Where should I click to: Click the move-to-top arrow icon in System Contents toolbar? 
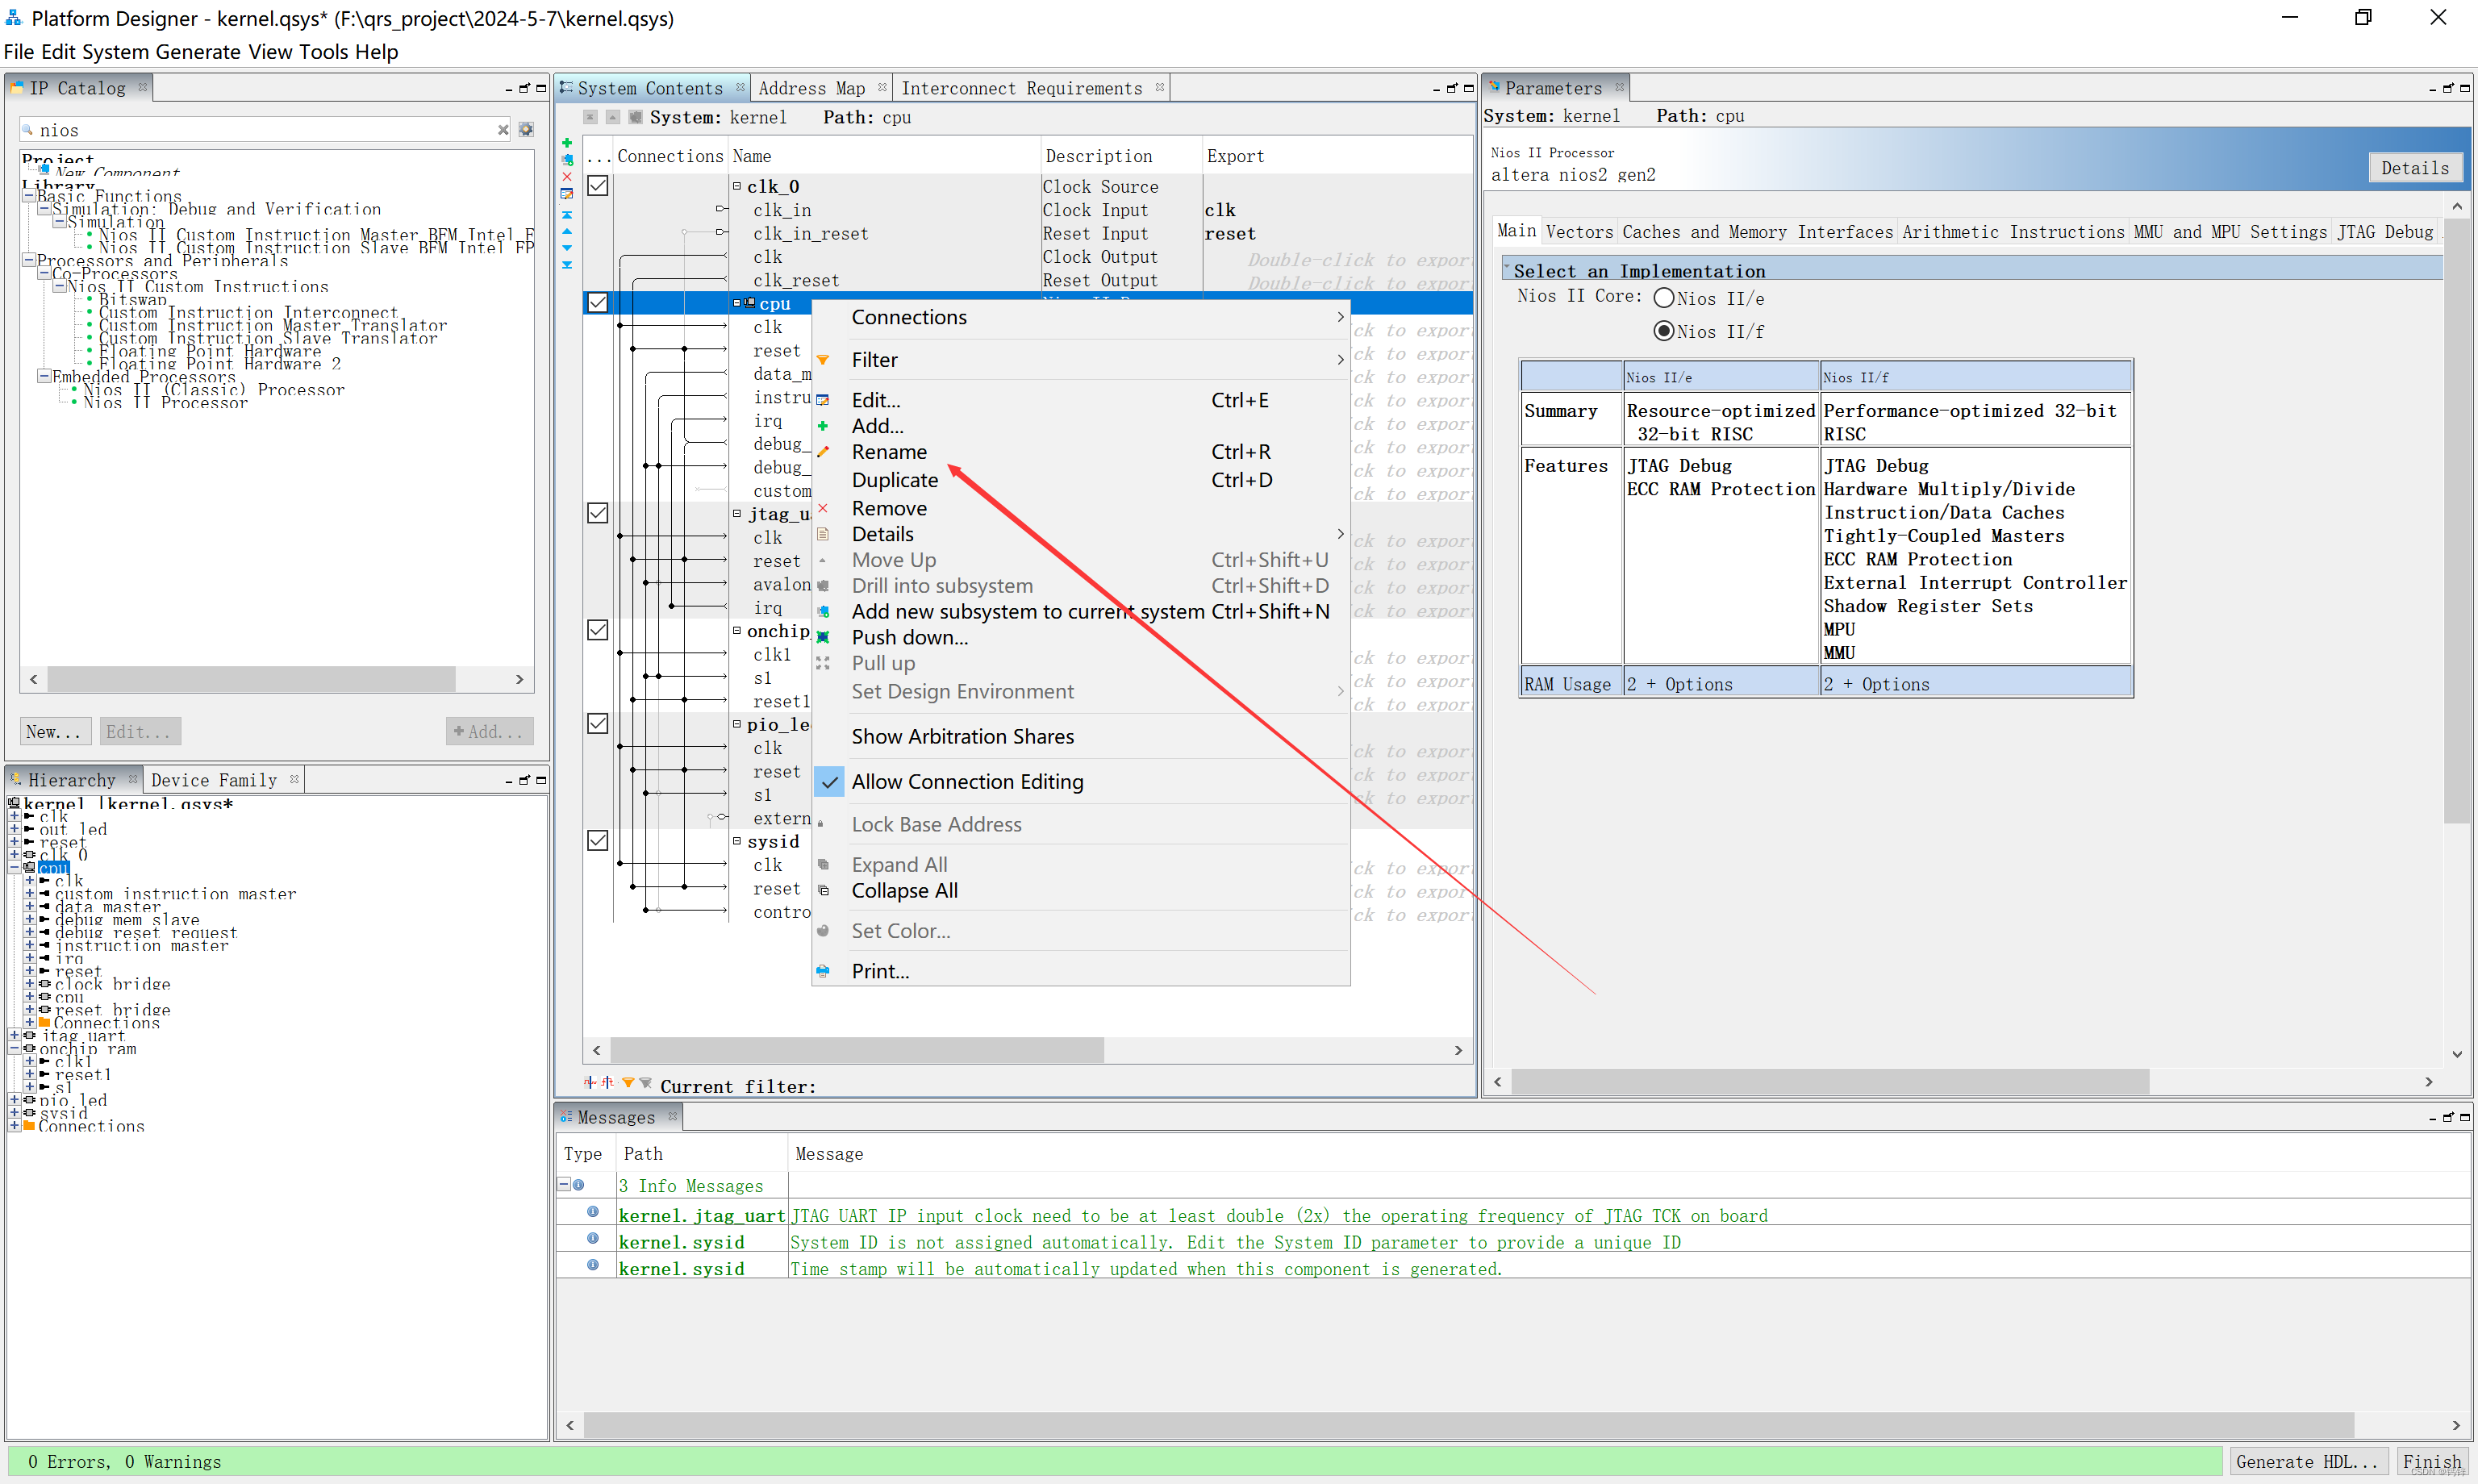(567, 215)
